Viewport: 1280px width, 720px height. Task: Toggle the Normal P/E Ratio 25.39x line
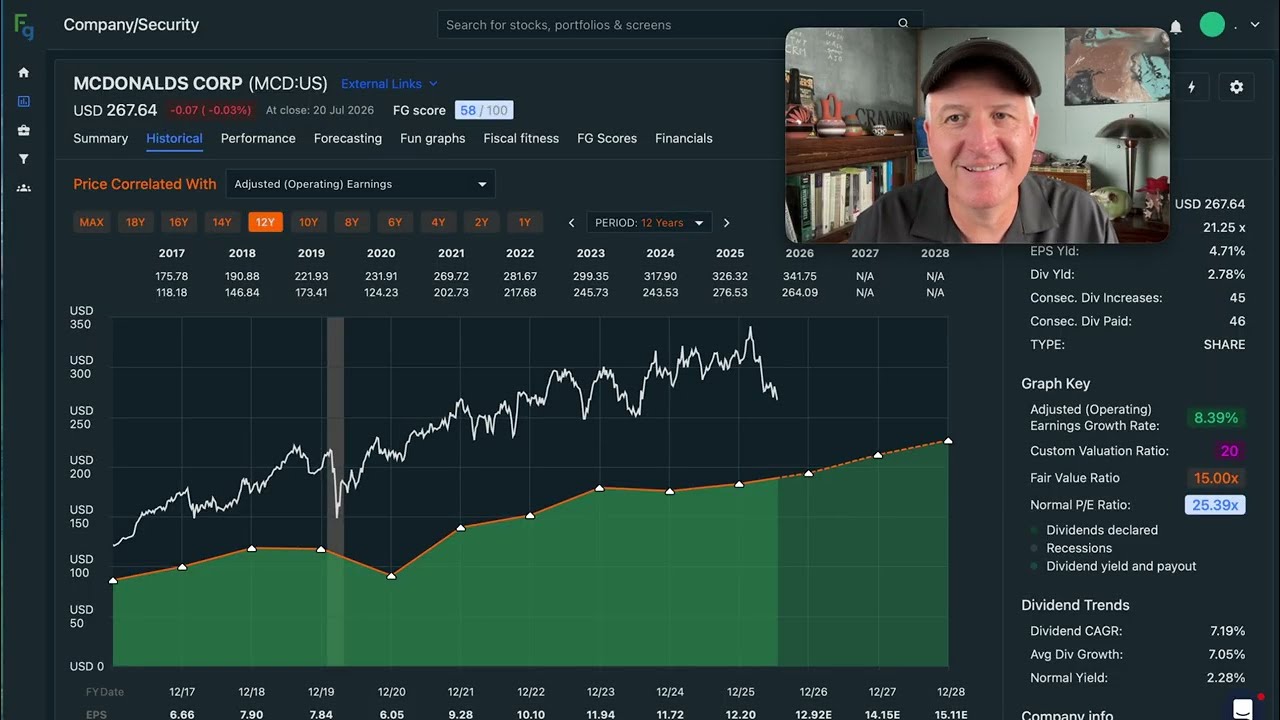(1215, 505)
